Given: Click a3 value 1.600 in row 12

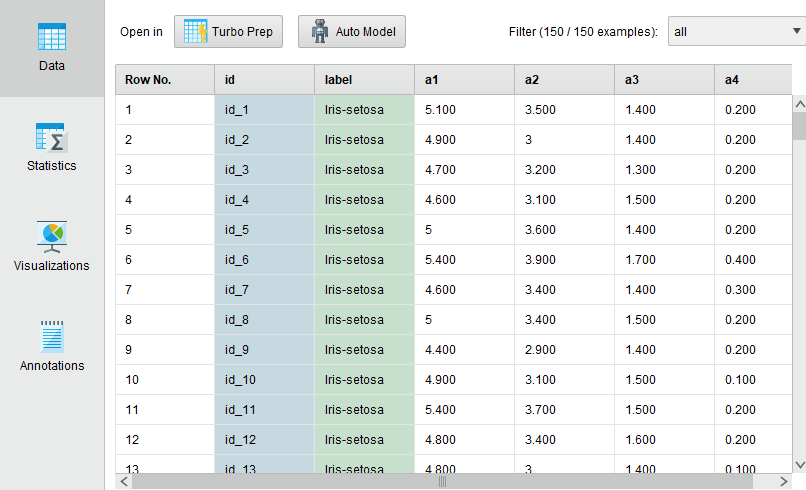Looking at the screenshot, I should 664,440.
